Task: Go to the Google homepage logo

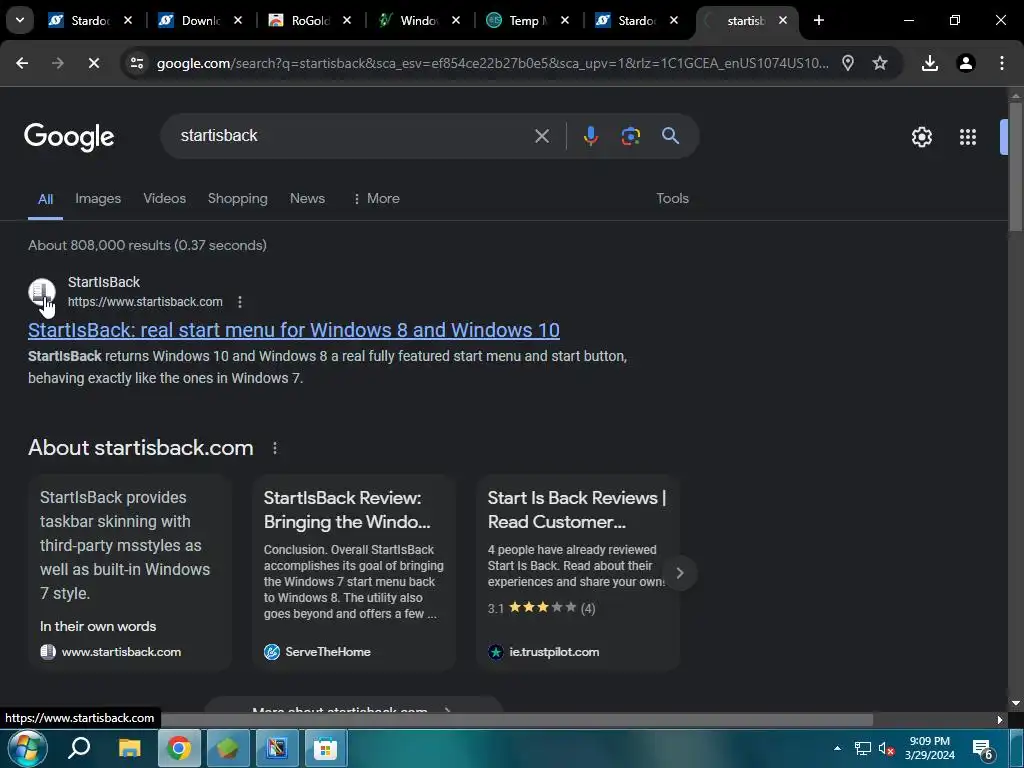Action: tap(69, 136)
